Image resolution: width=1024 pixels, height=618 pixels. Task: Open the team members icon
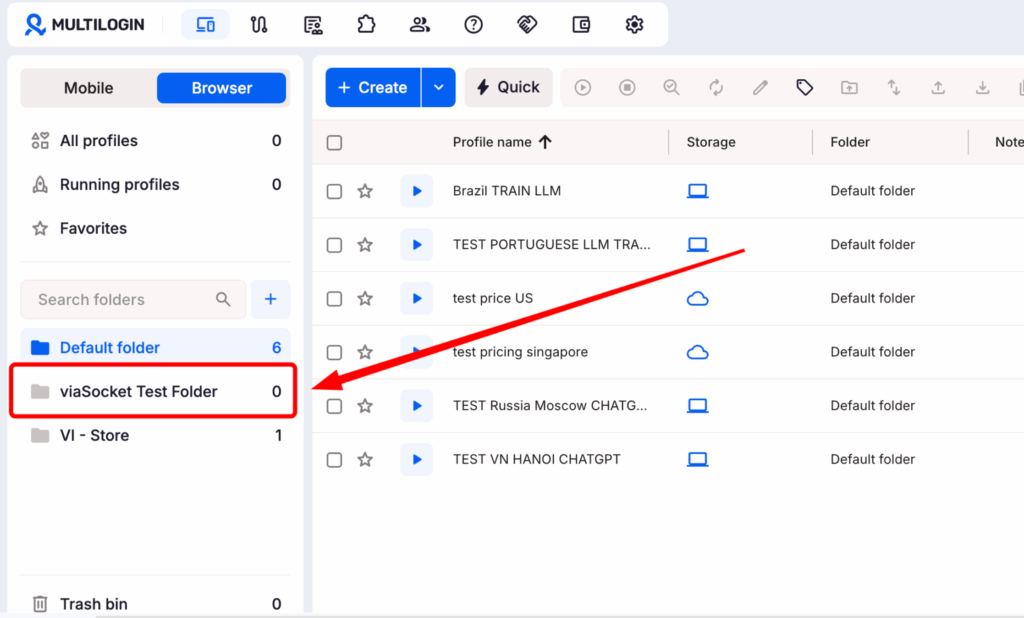coord(419,25)
